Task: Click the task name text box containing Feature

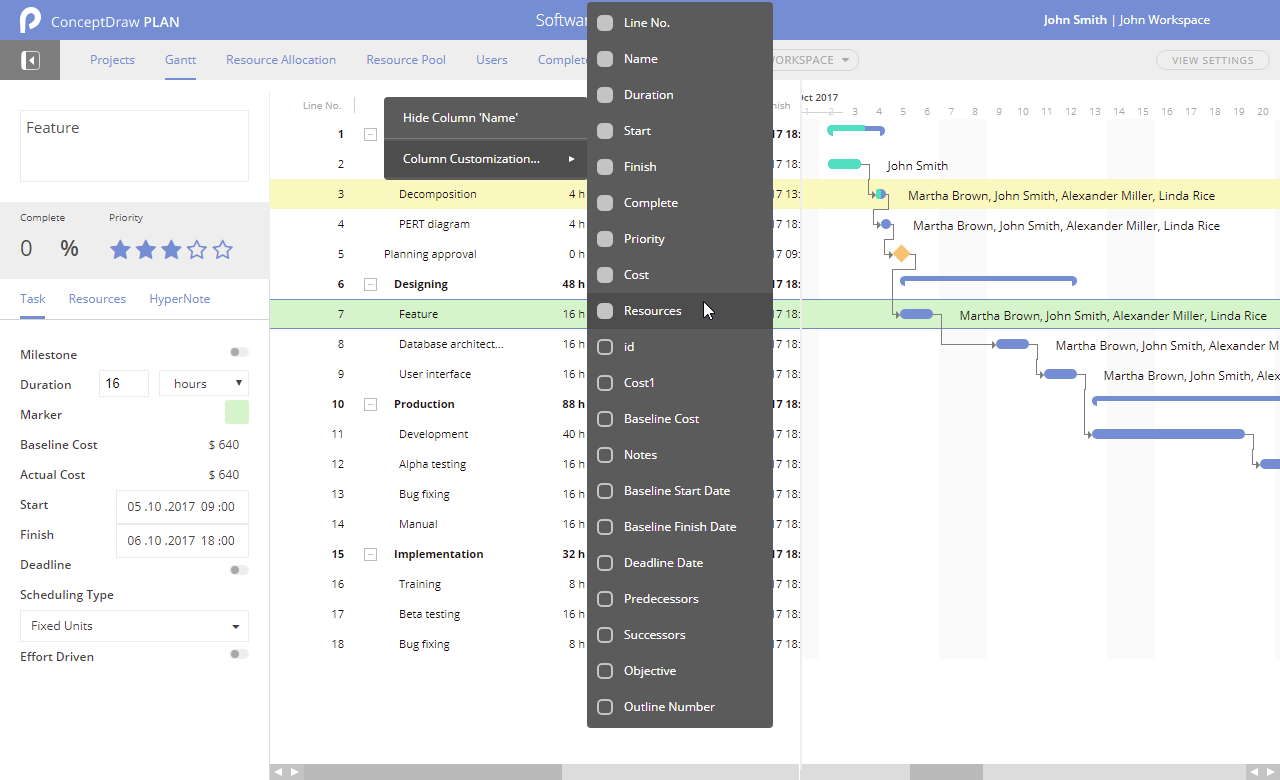Action: point(134,146)
